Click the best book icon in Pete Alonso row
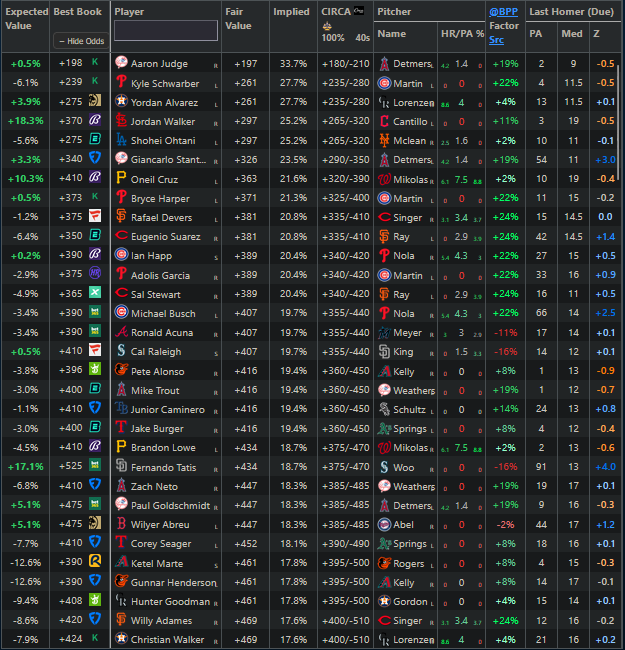Image resolution: width=625 pixels, height=650 pixels. (95, 369)
